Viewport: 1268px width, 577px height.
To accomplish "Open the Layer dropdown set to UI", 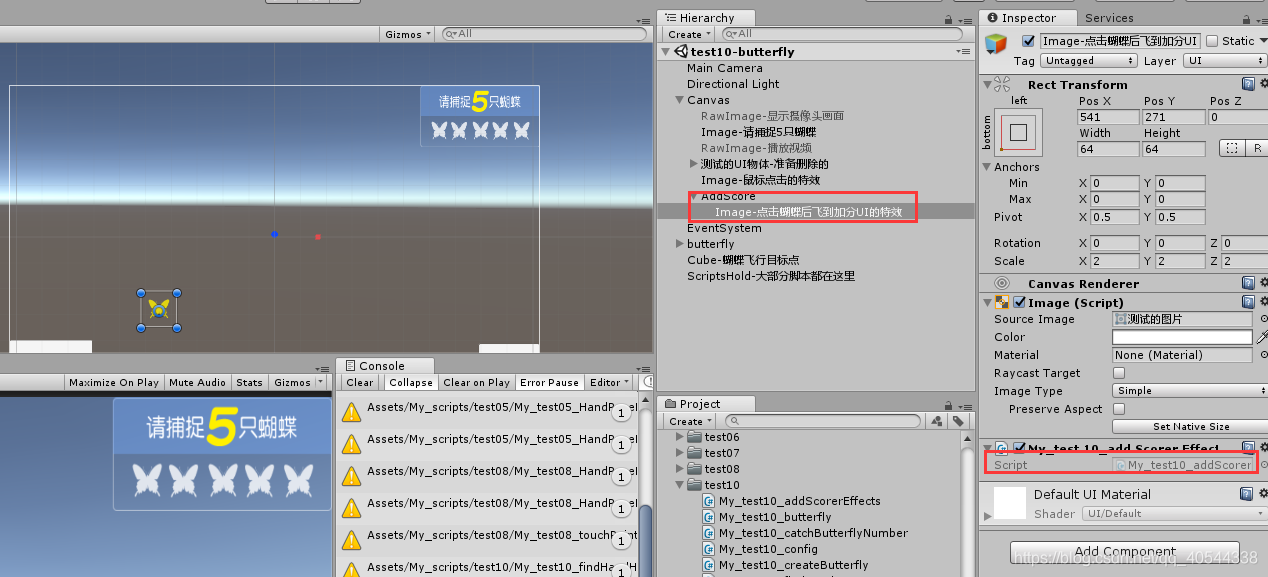I will (x=1224, y=60).
